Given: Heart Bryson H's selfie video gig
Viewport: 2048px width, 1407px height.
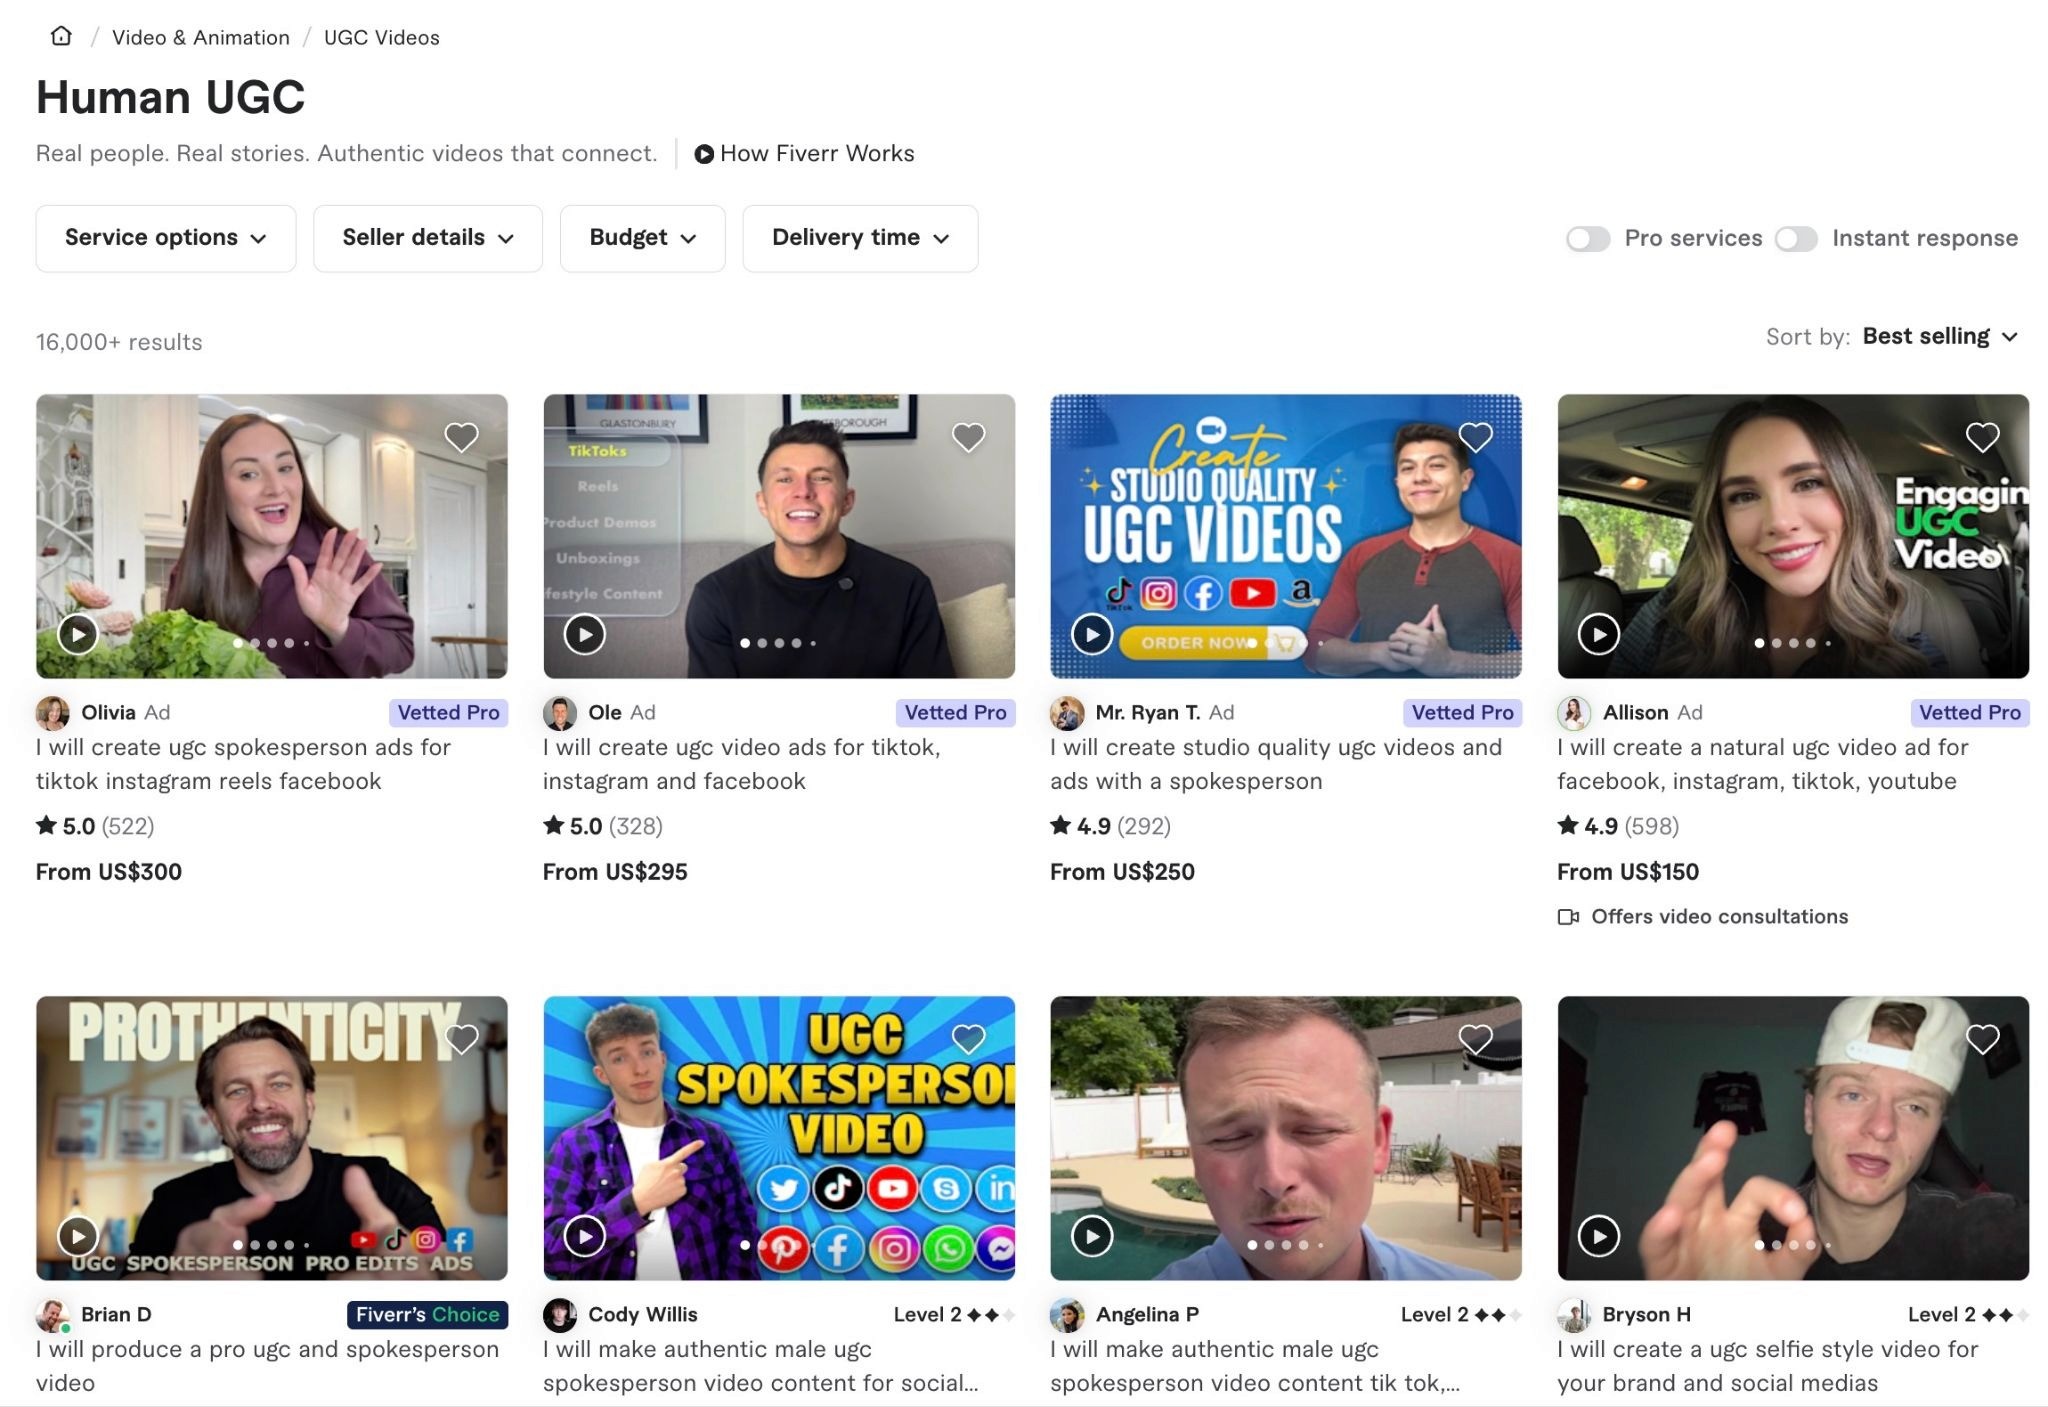Looking at the screenshot, I should (1982, 1039).
